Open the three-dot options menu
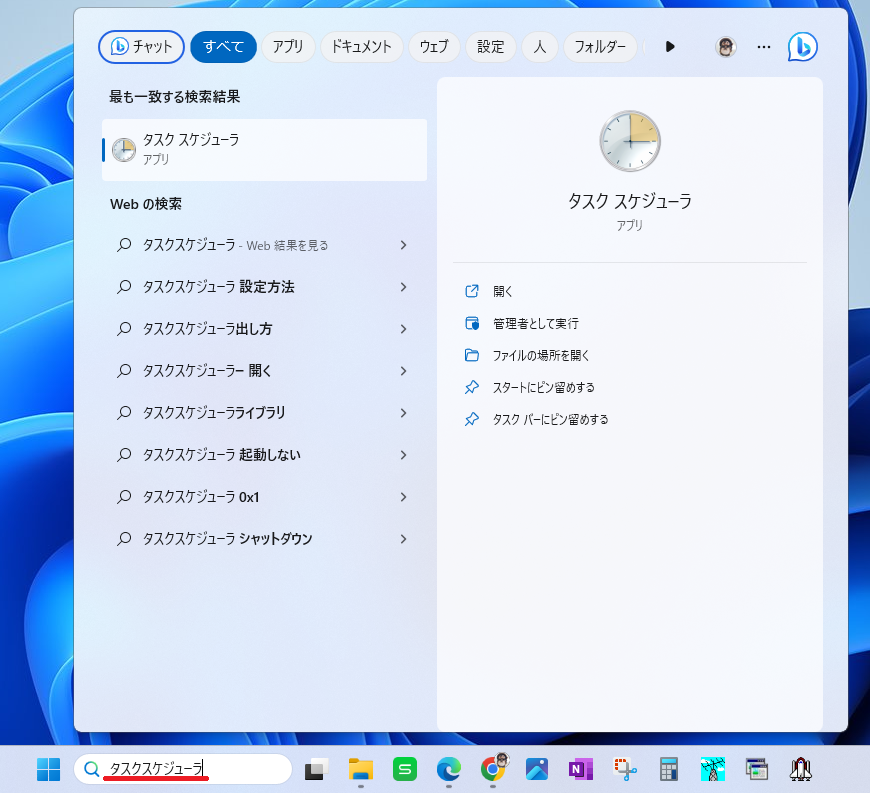 pos(763,47)
